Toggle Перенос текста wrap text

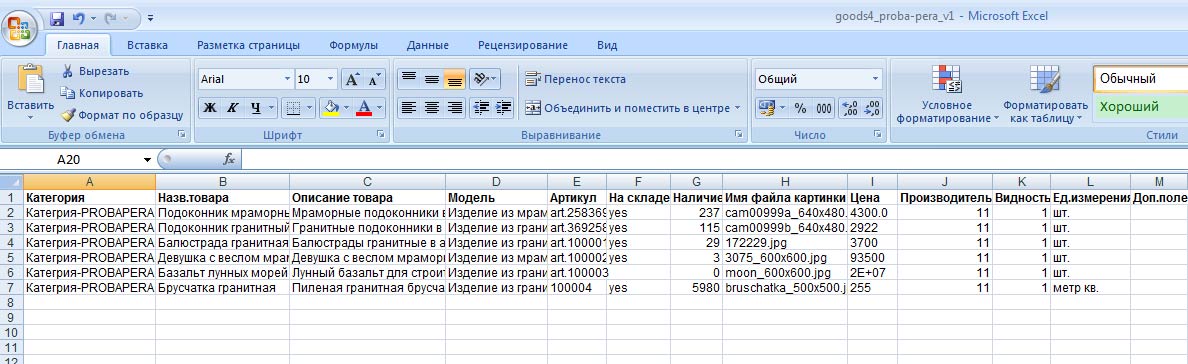(x=575, y=79)
